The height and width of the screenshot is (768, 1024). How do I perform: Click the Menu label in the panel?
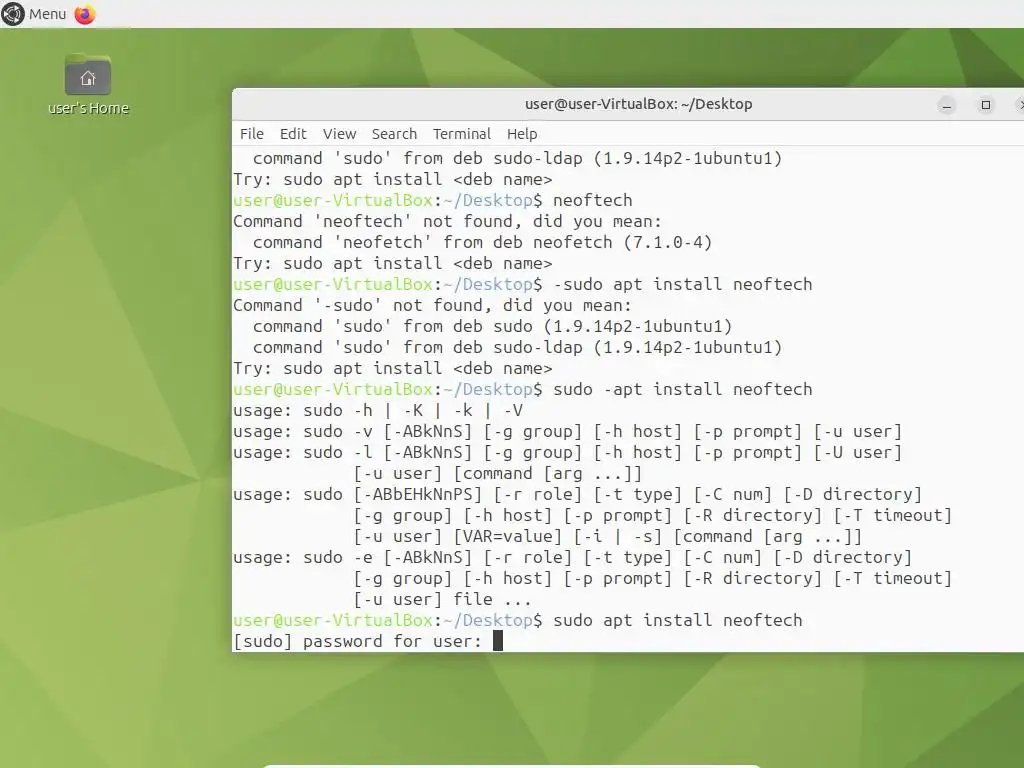(48, 14)
